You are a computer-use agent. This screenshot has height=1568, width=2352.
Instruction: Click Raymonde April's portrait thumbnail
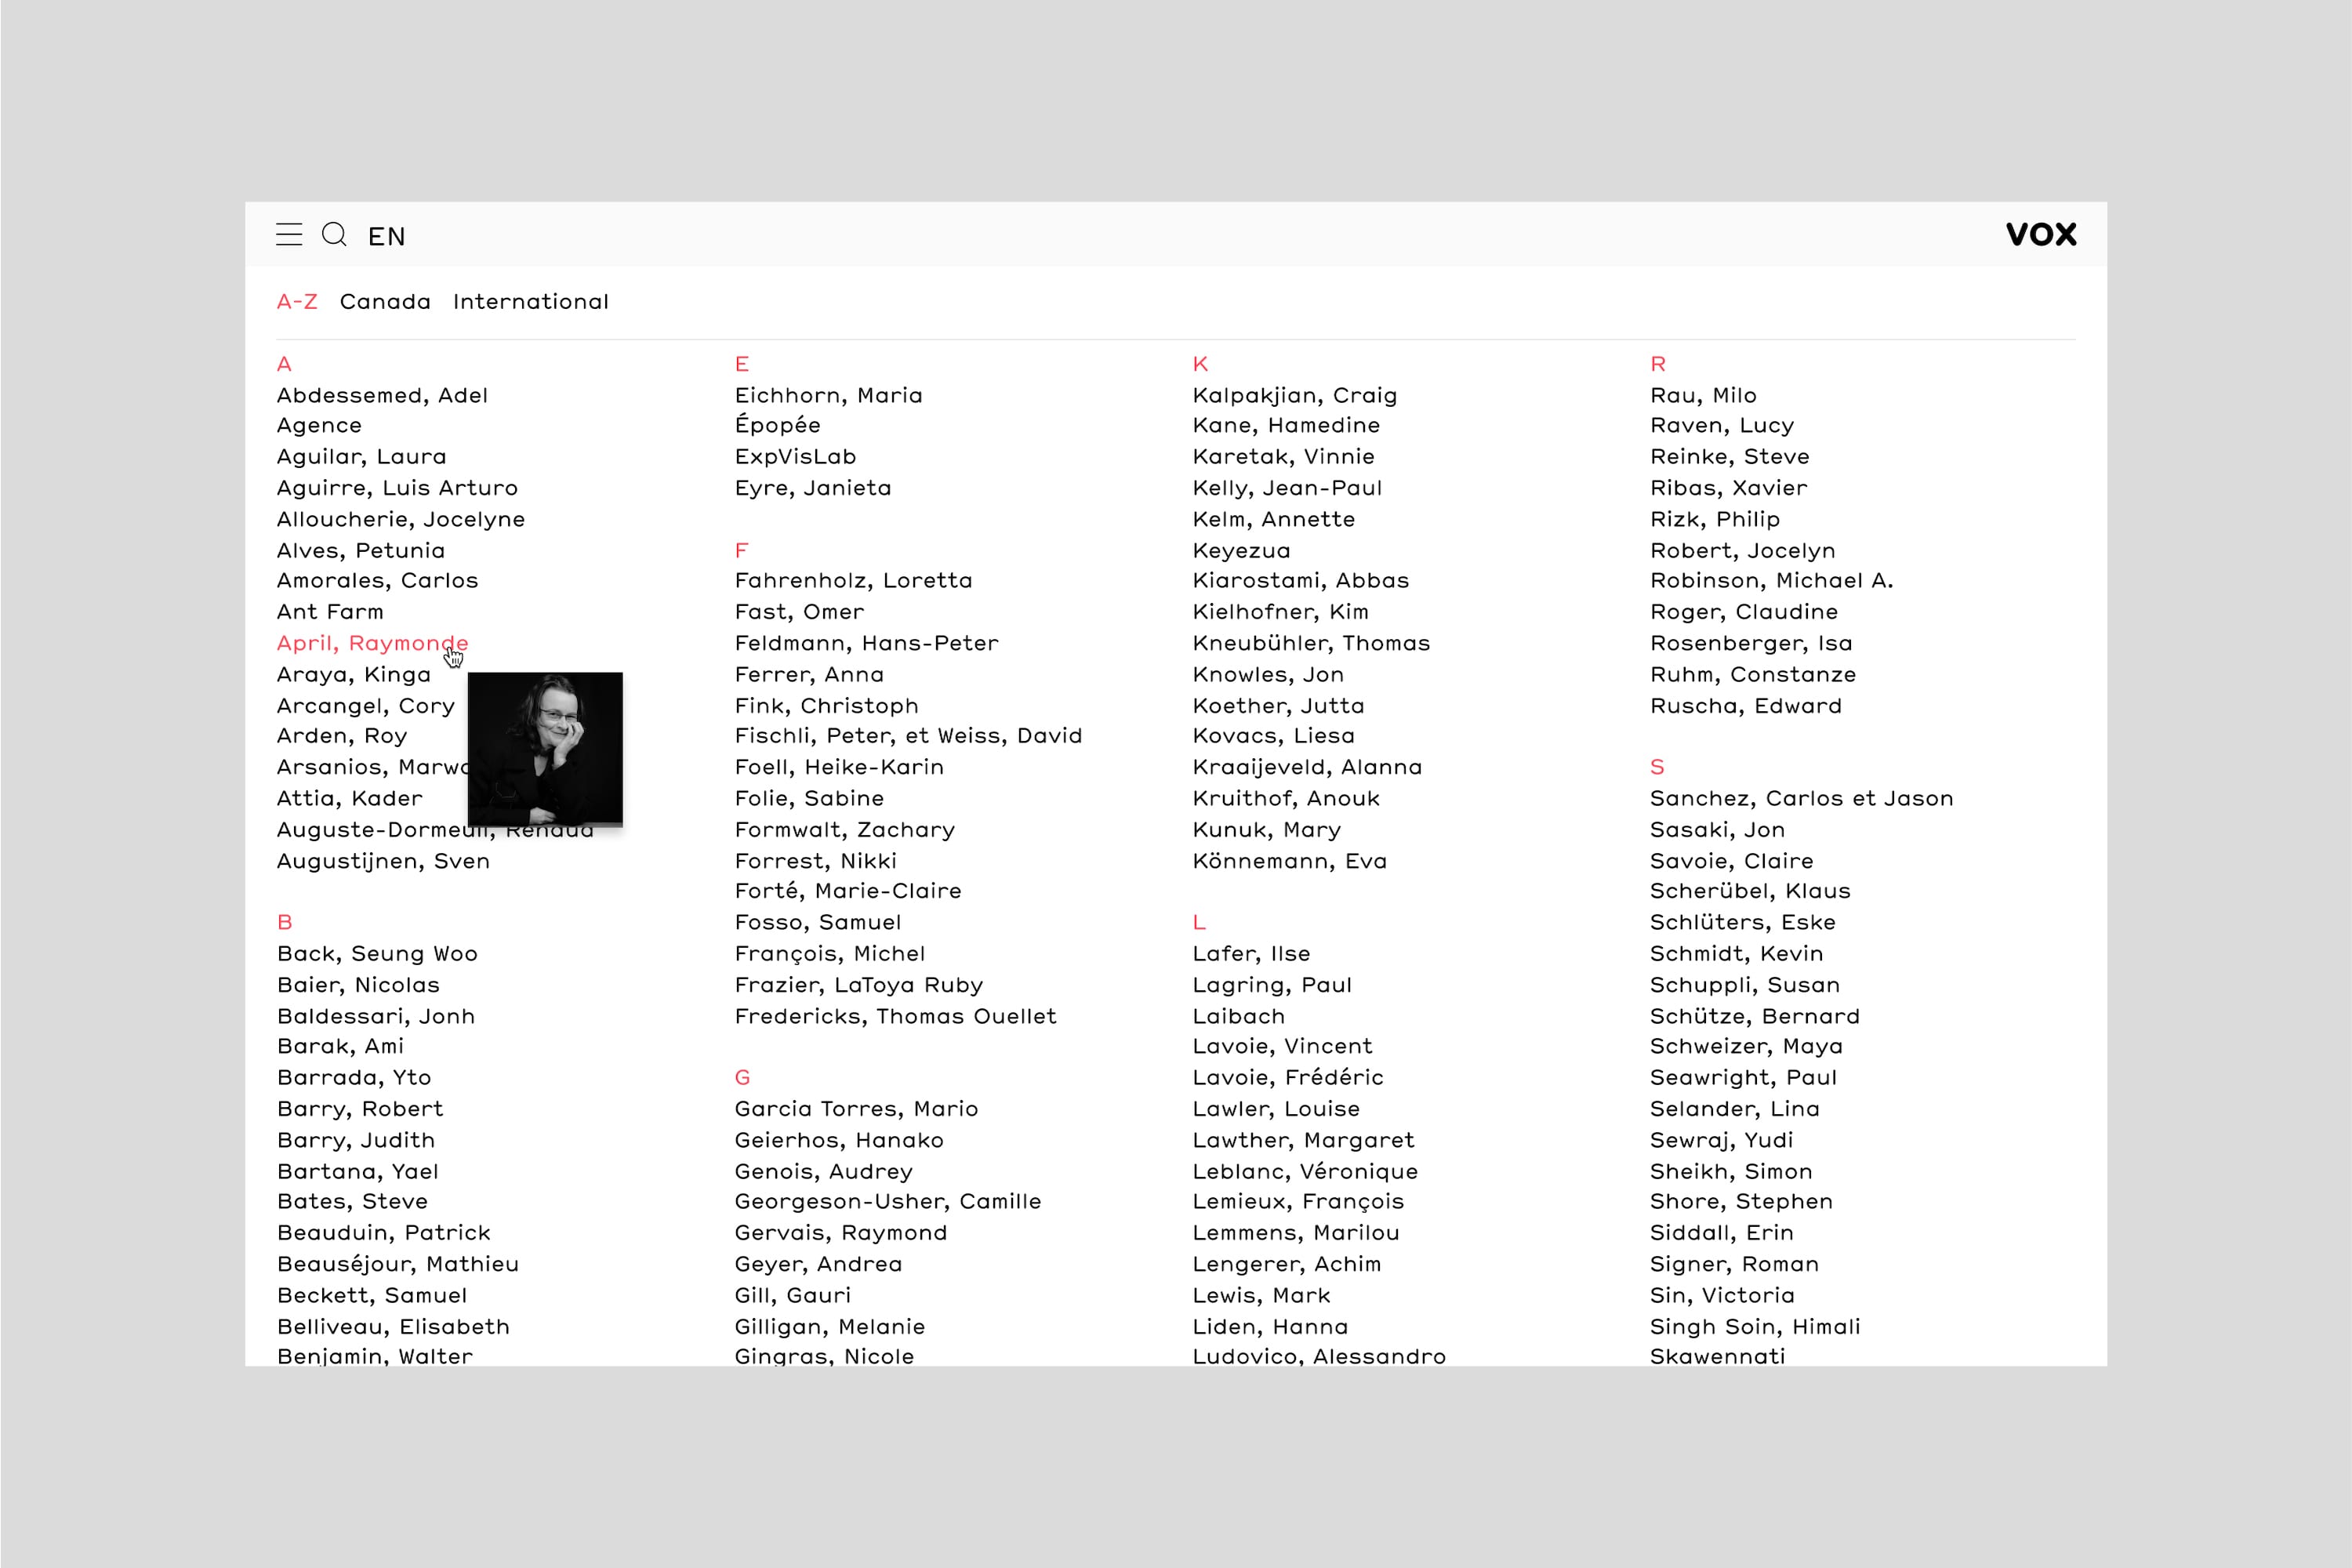click(x=545, y=749)
